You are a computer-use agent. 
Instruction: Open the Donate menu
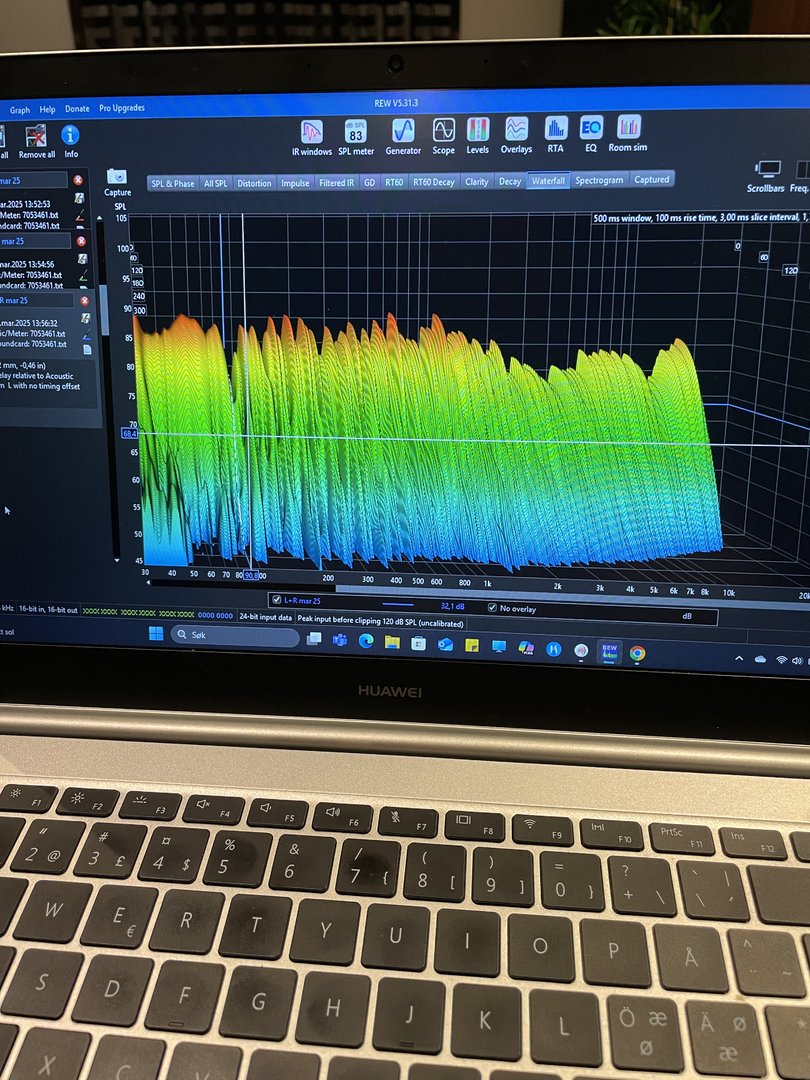click(77, 109)
